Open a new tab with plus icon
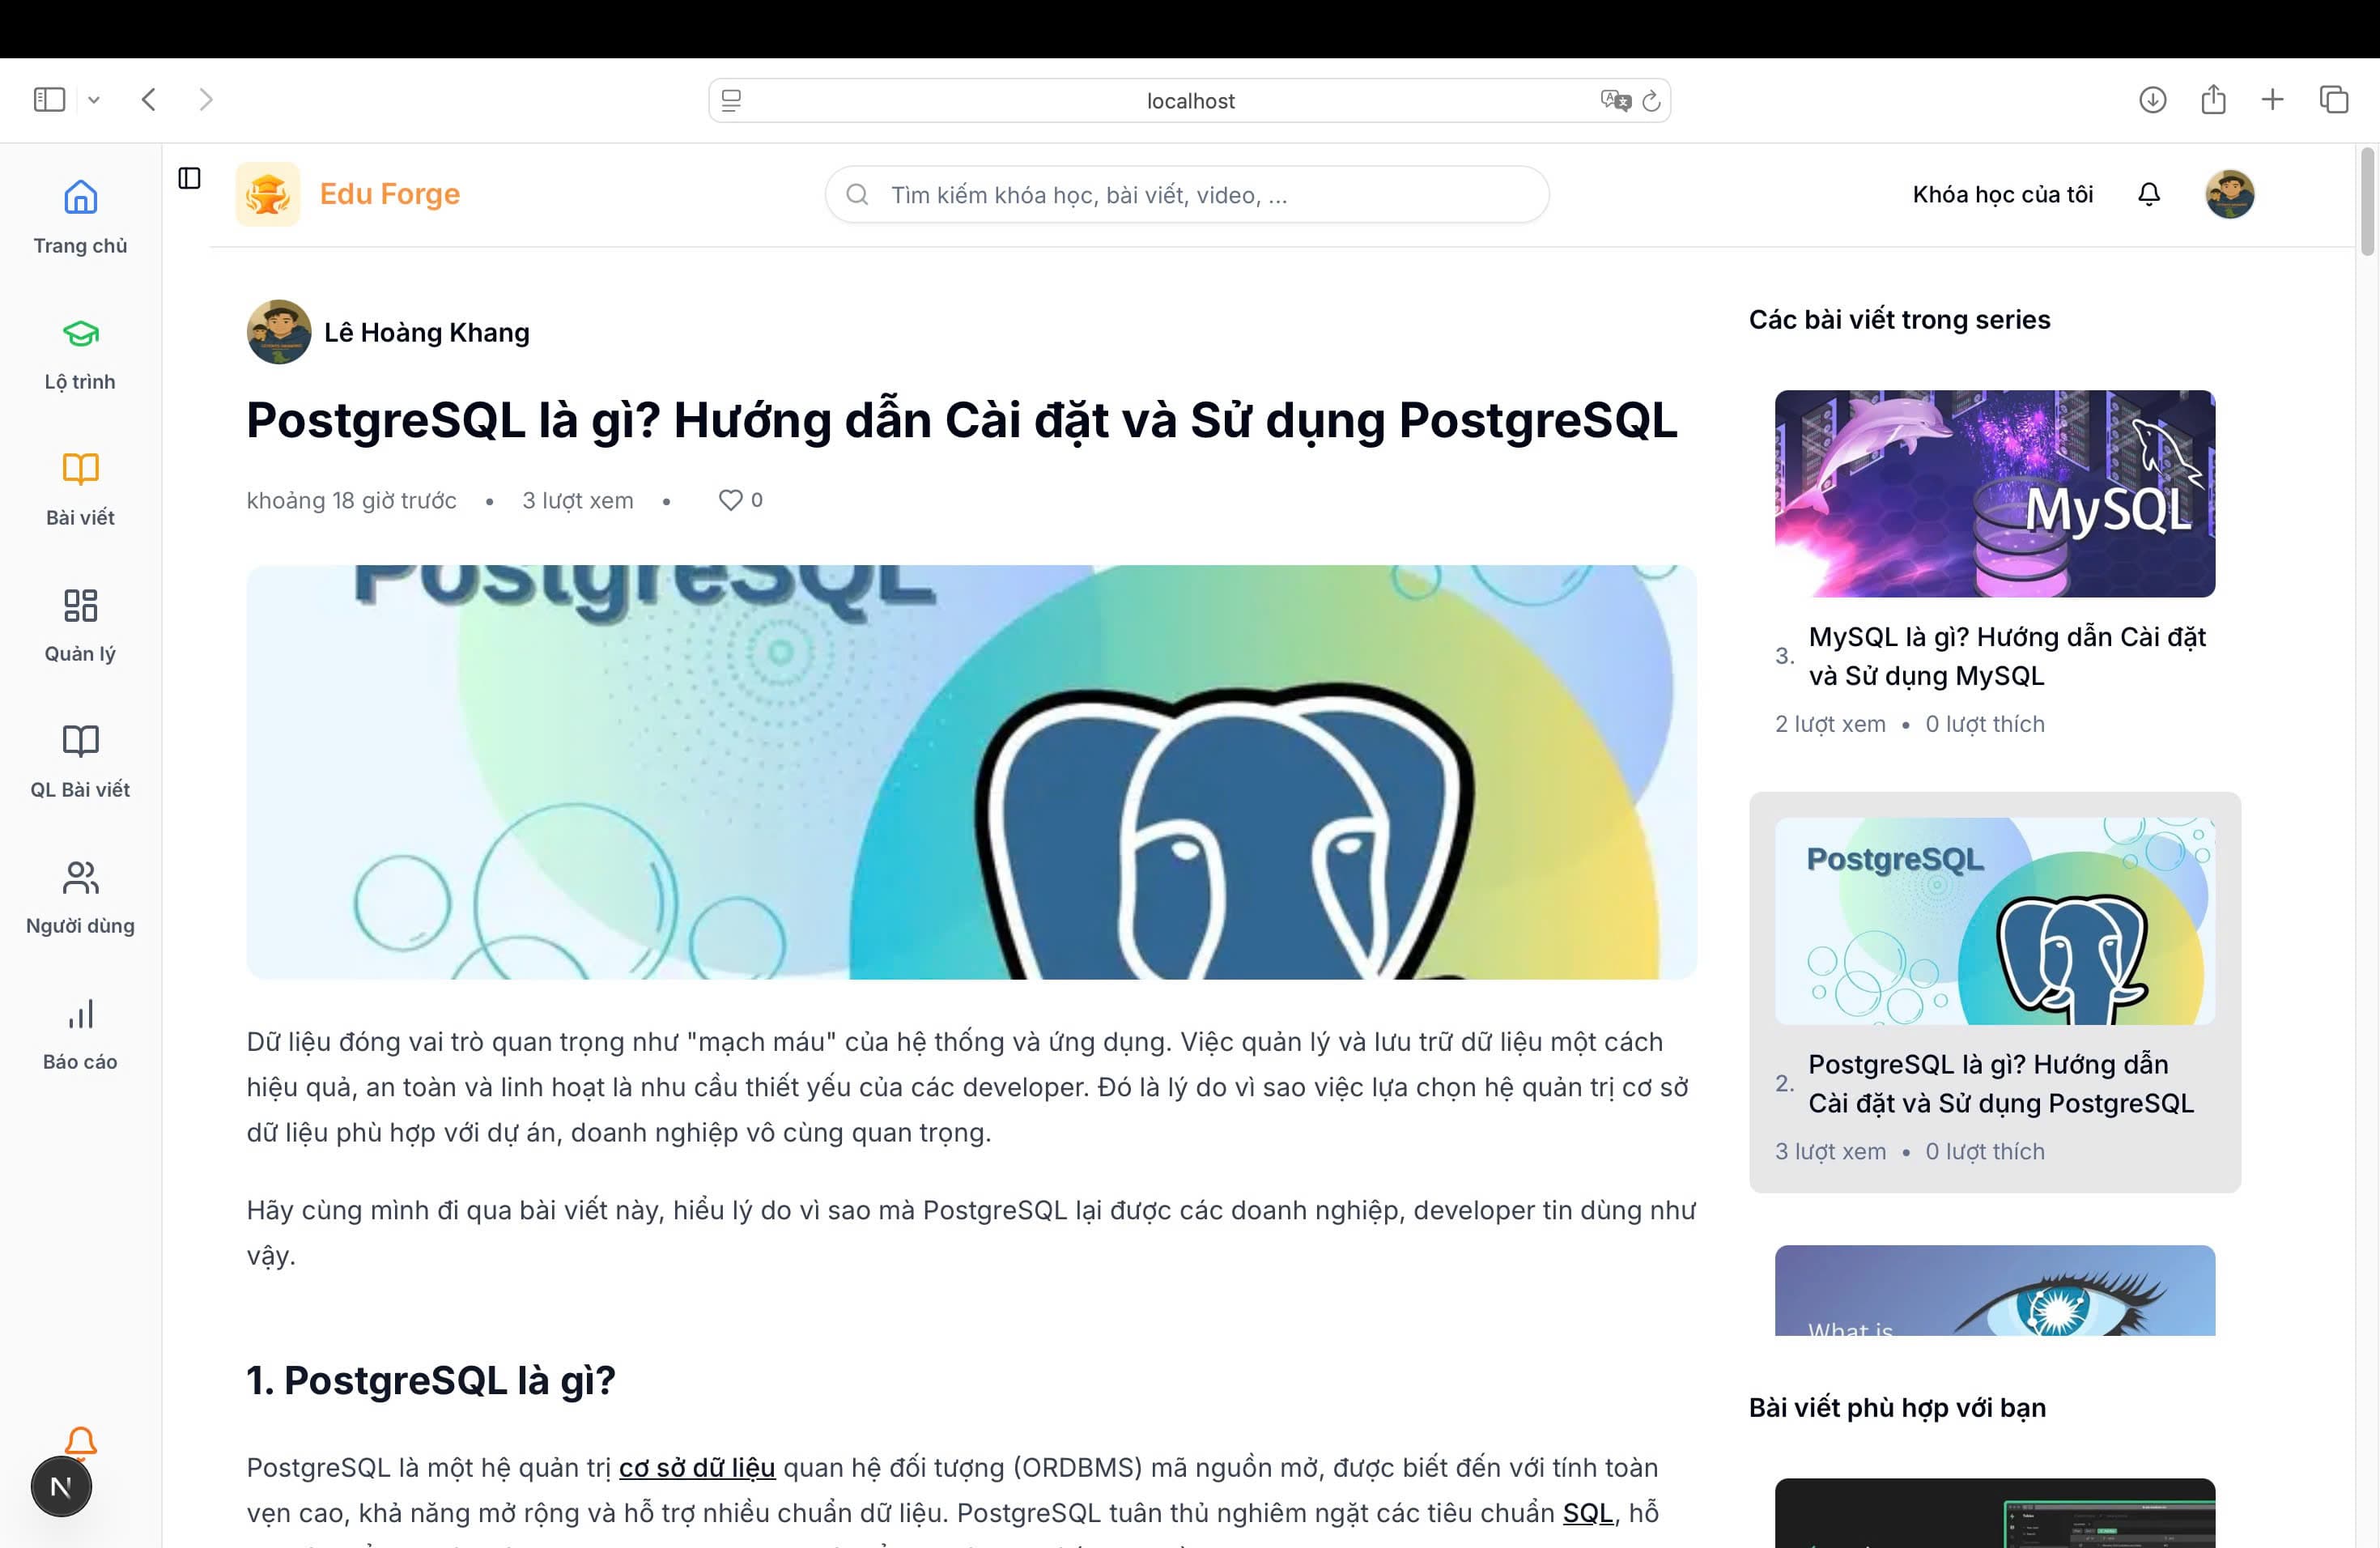Image resolution: width=2380 pixels, height=1548 pixels. tap(2272, 99)
